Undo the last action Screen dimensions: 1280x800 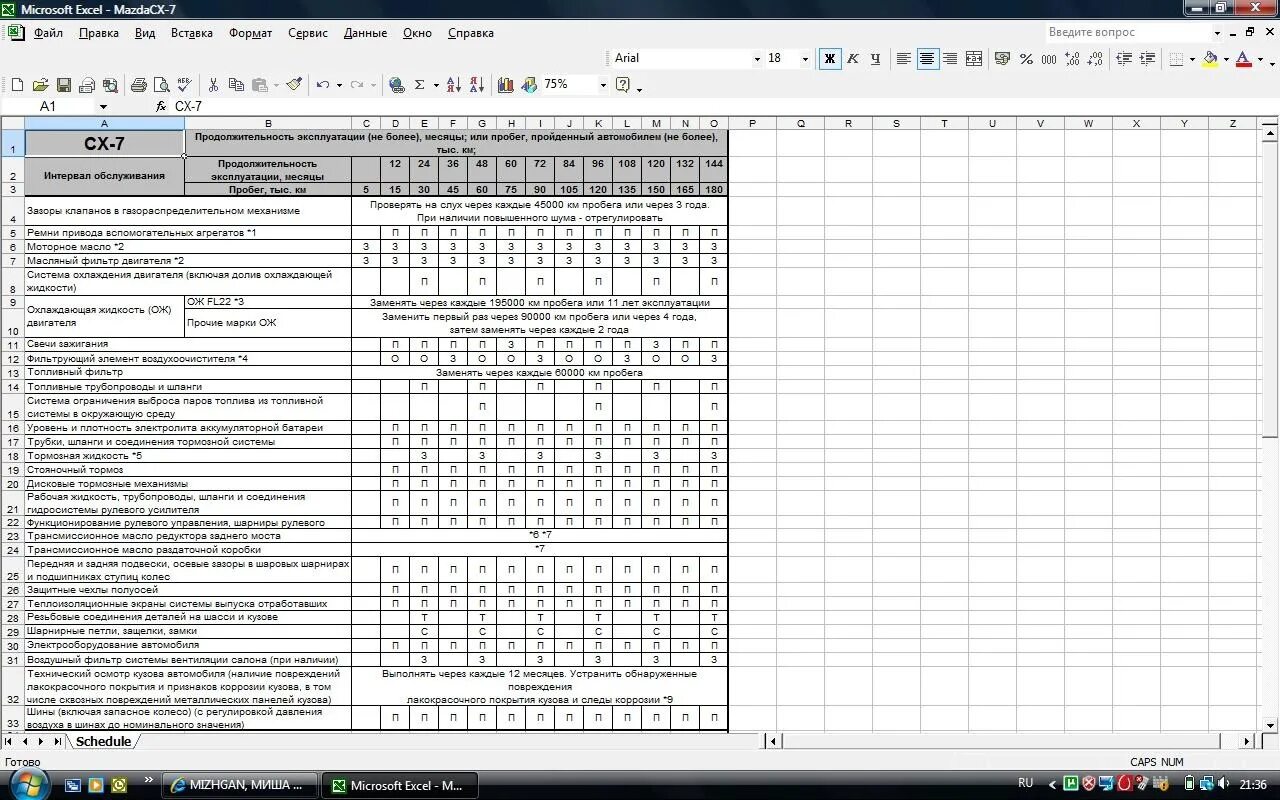322,85
